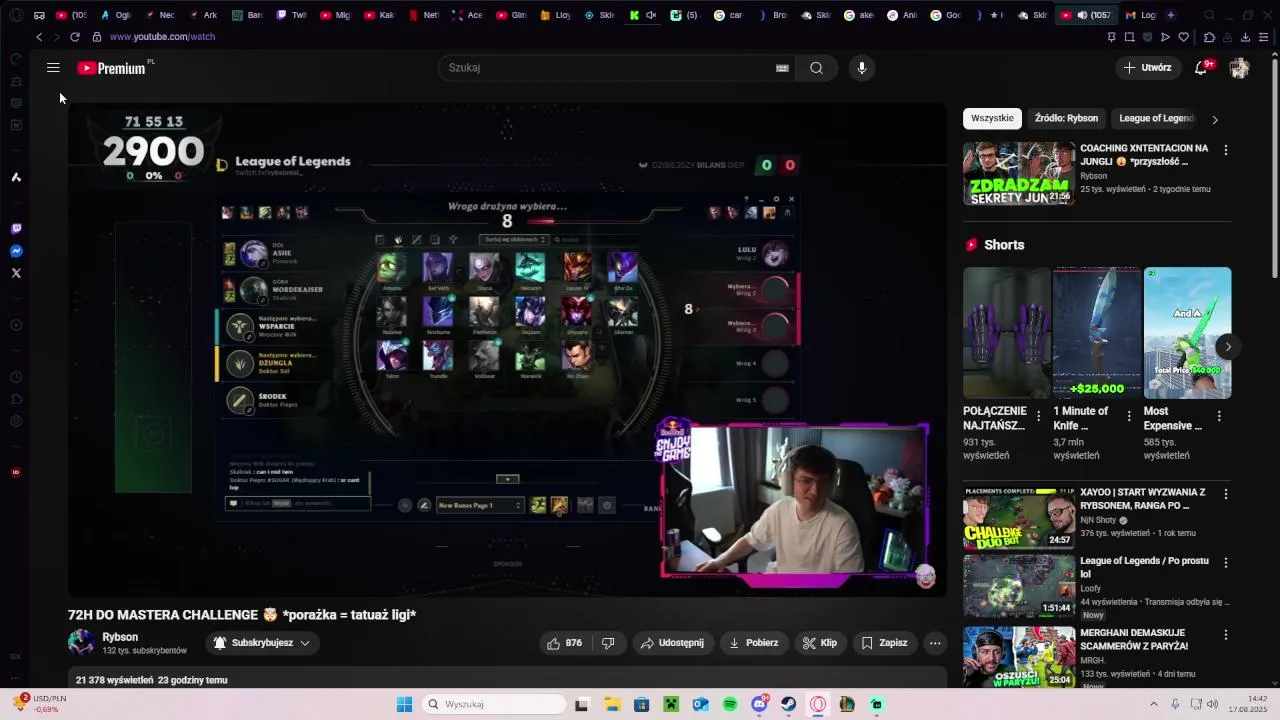Add page to bookmarks heart icon
The width and height of the screenshot is (1280, 720).
click(1183, 37)
